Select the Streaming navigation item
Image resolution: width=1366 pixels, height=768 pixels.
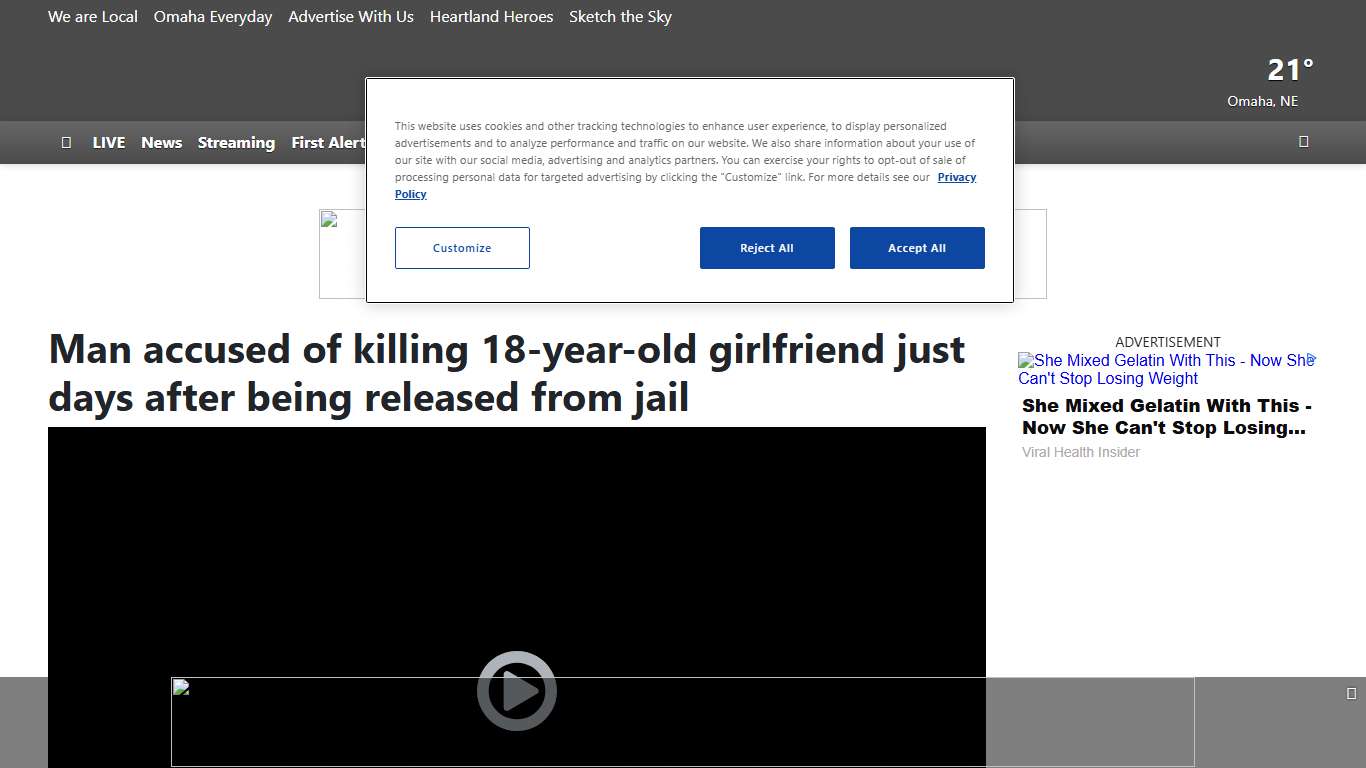point(236,142)
